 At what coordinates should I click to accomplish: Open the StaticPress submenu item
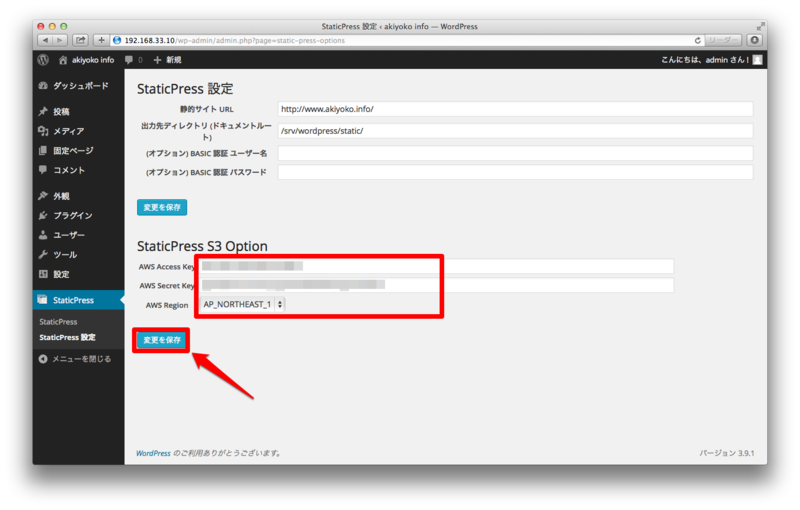click(58, 322)
